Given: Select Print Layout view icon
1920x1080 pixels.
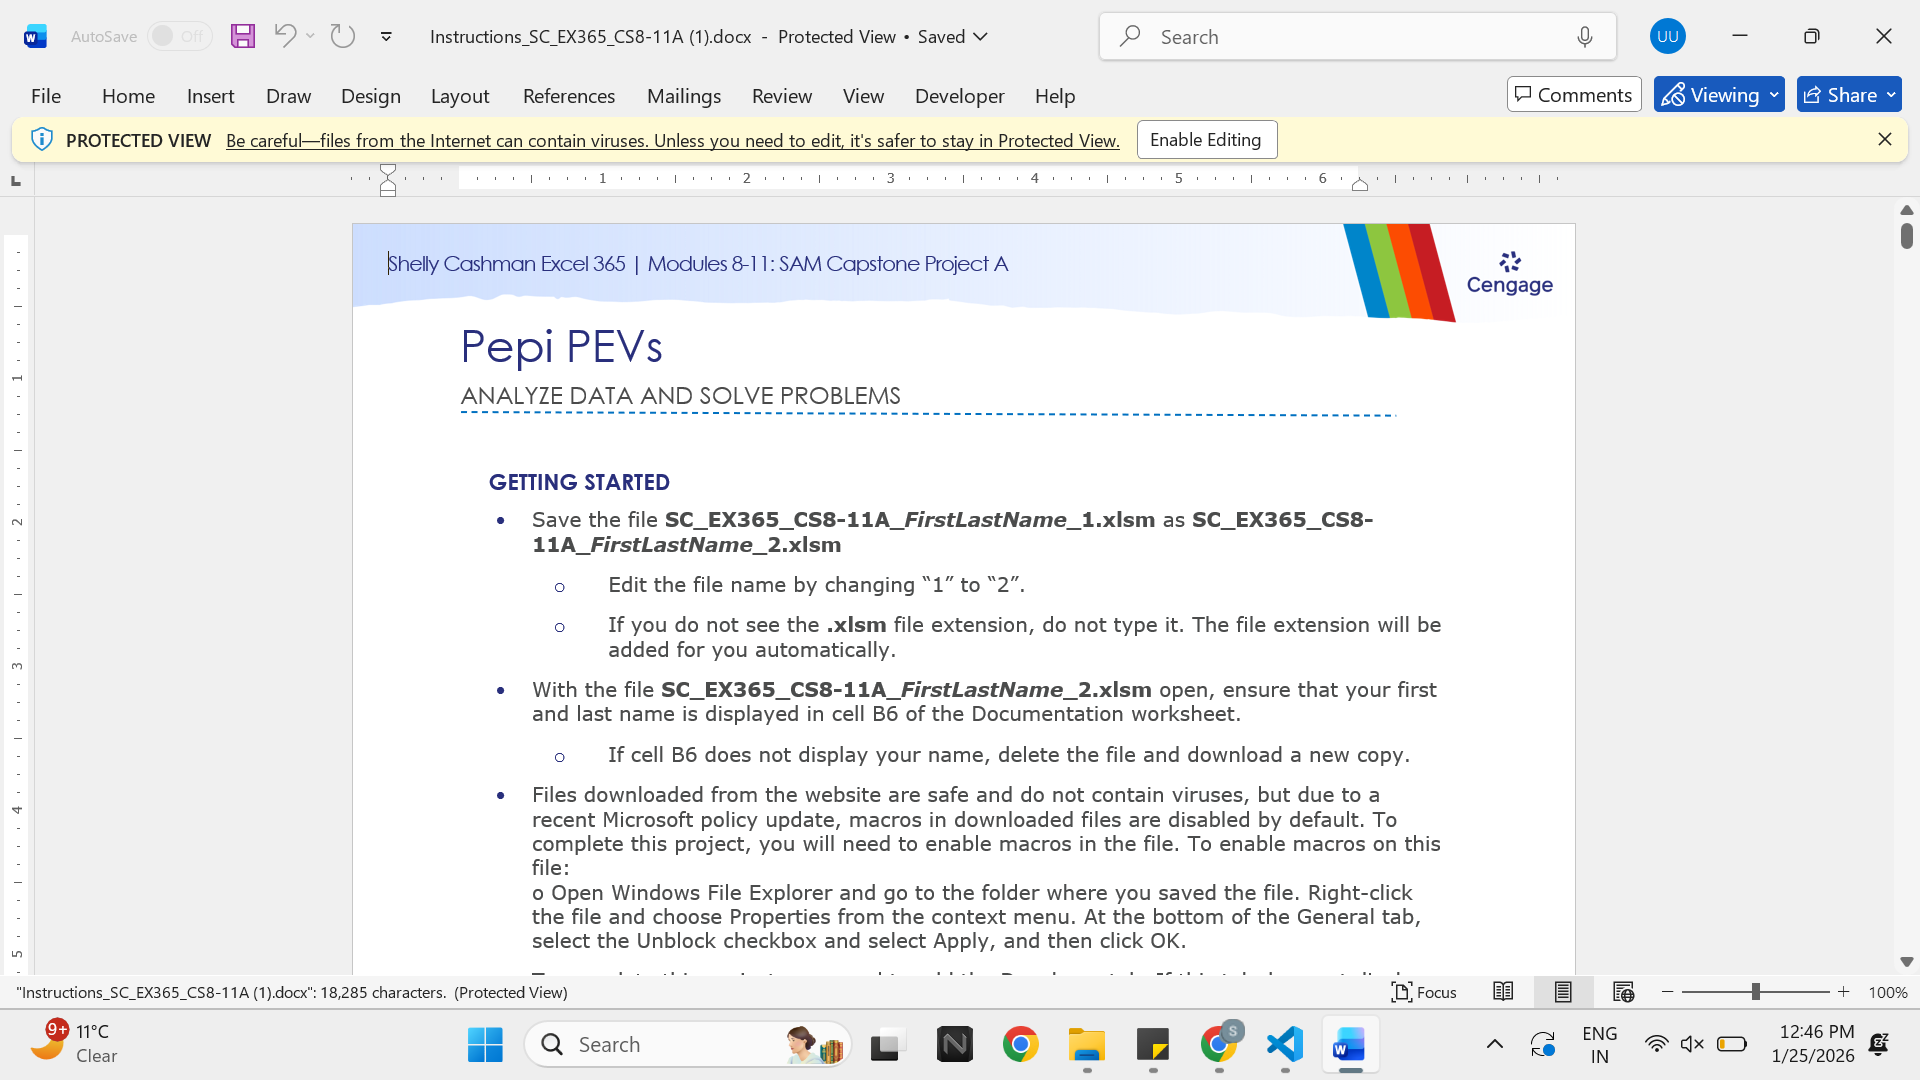Looking at the screenshot, I should coord(1563,992).
